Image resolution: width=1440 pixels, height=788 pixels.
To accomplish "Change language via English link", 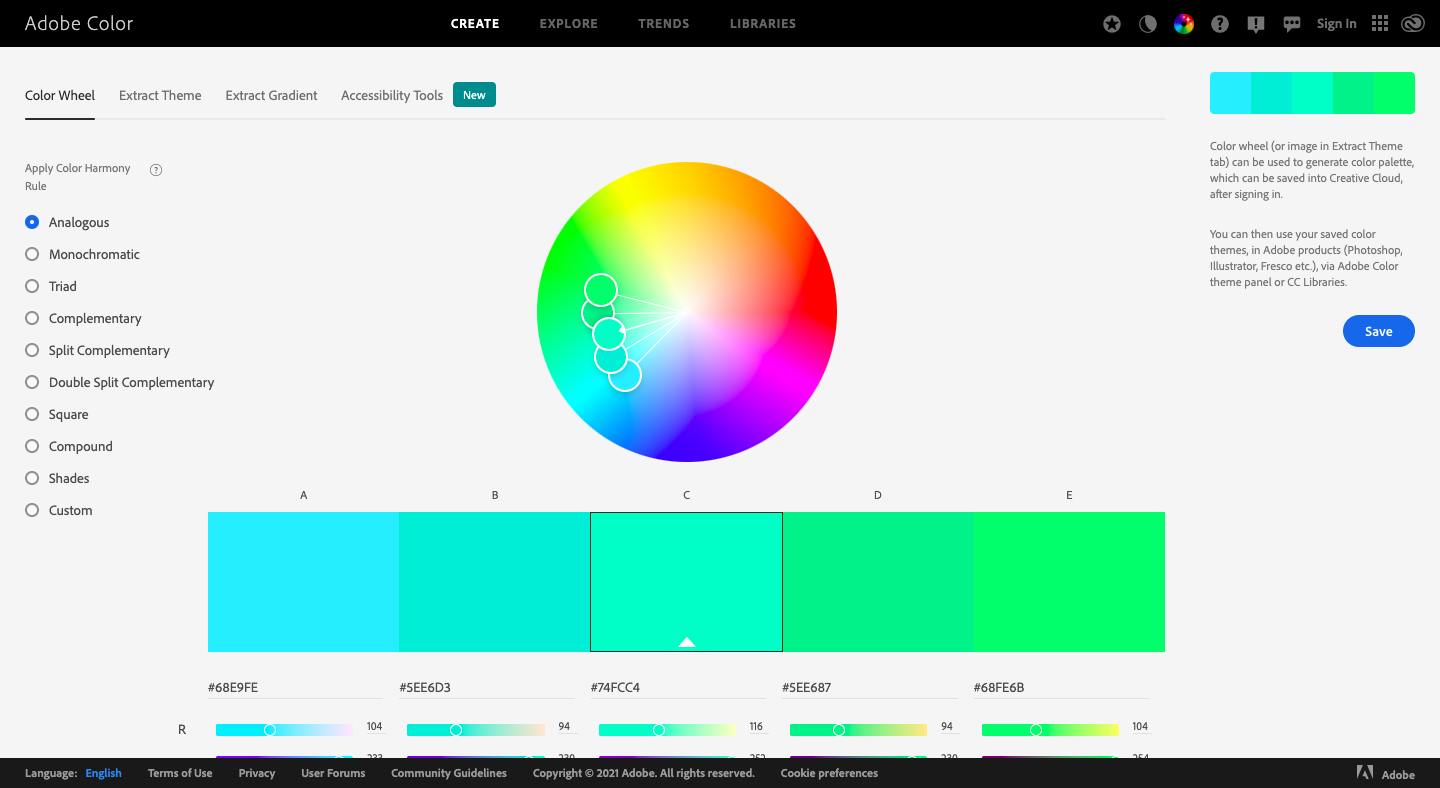I will [x=103, y=773].
